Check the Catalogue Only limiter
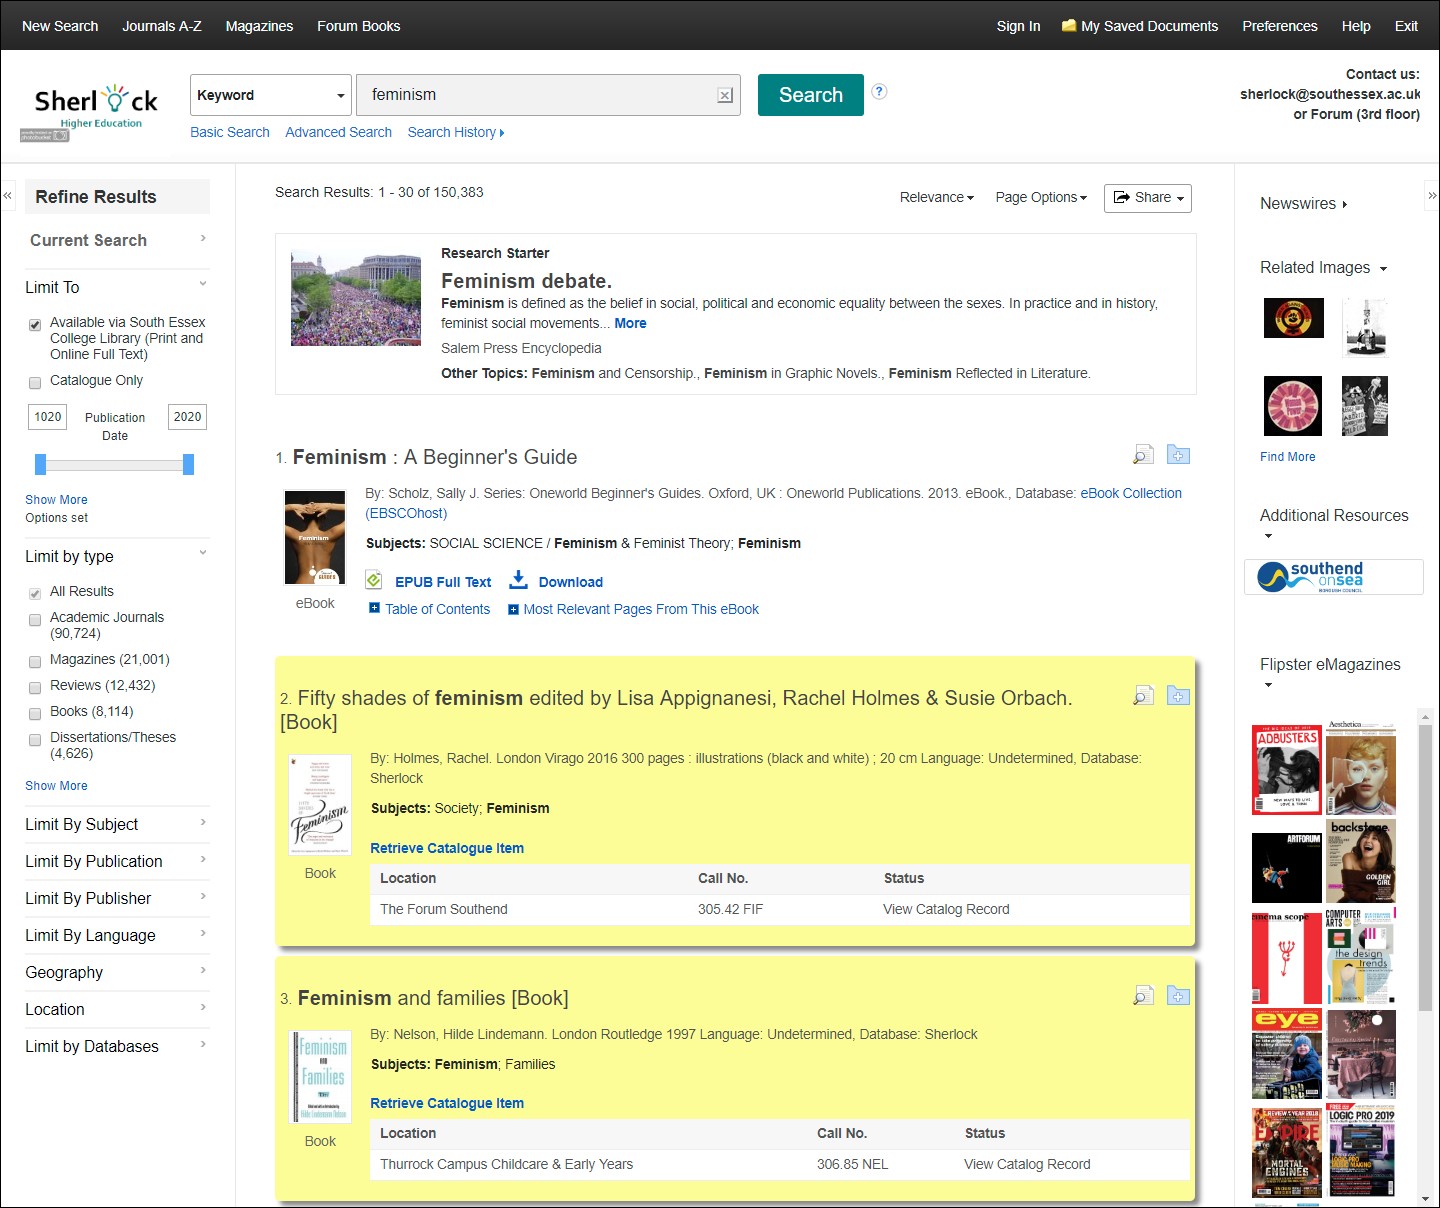The image size is (1440, 1208). [x=35, y=382]
